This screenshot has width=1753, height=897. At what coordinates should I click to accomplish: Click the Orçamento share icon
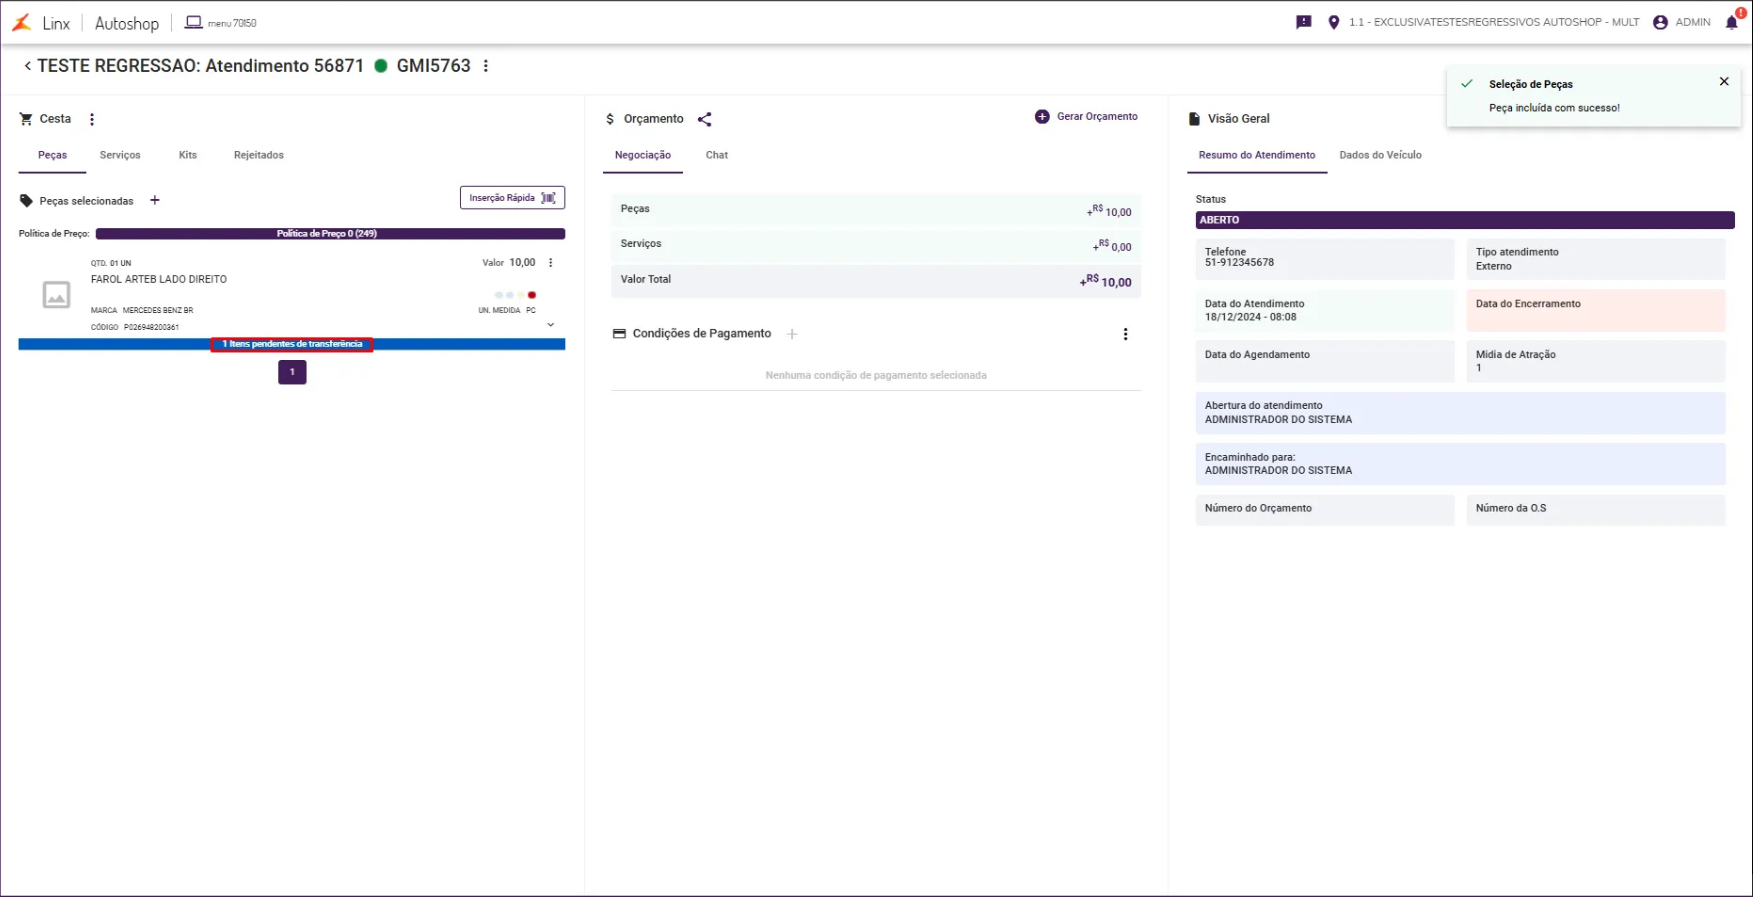(705, 119)
